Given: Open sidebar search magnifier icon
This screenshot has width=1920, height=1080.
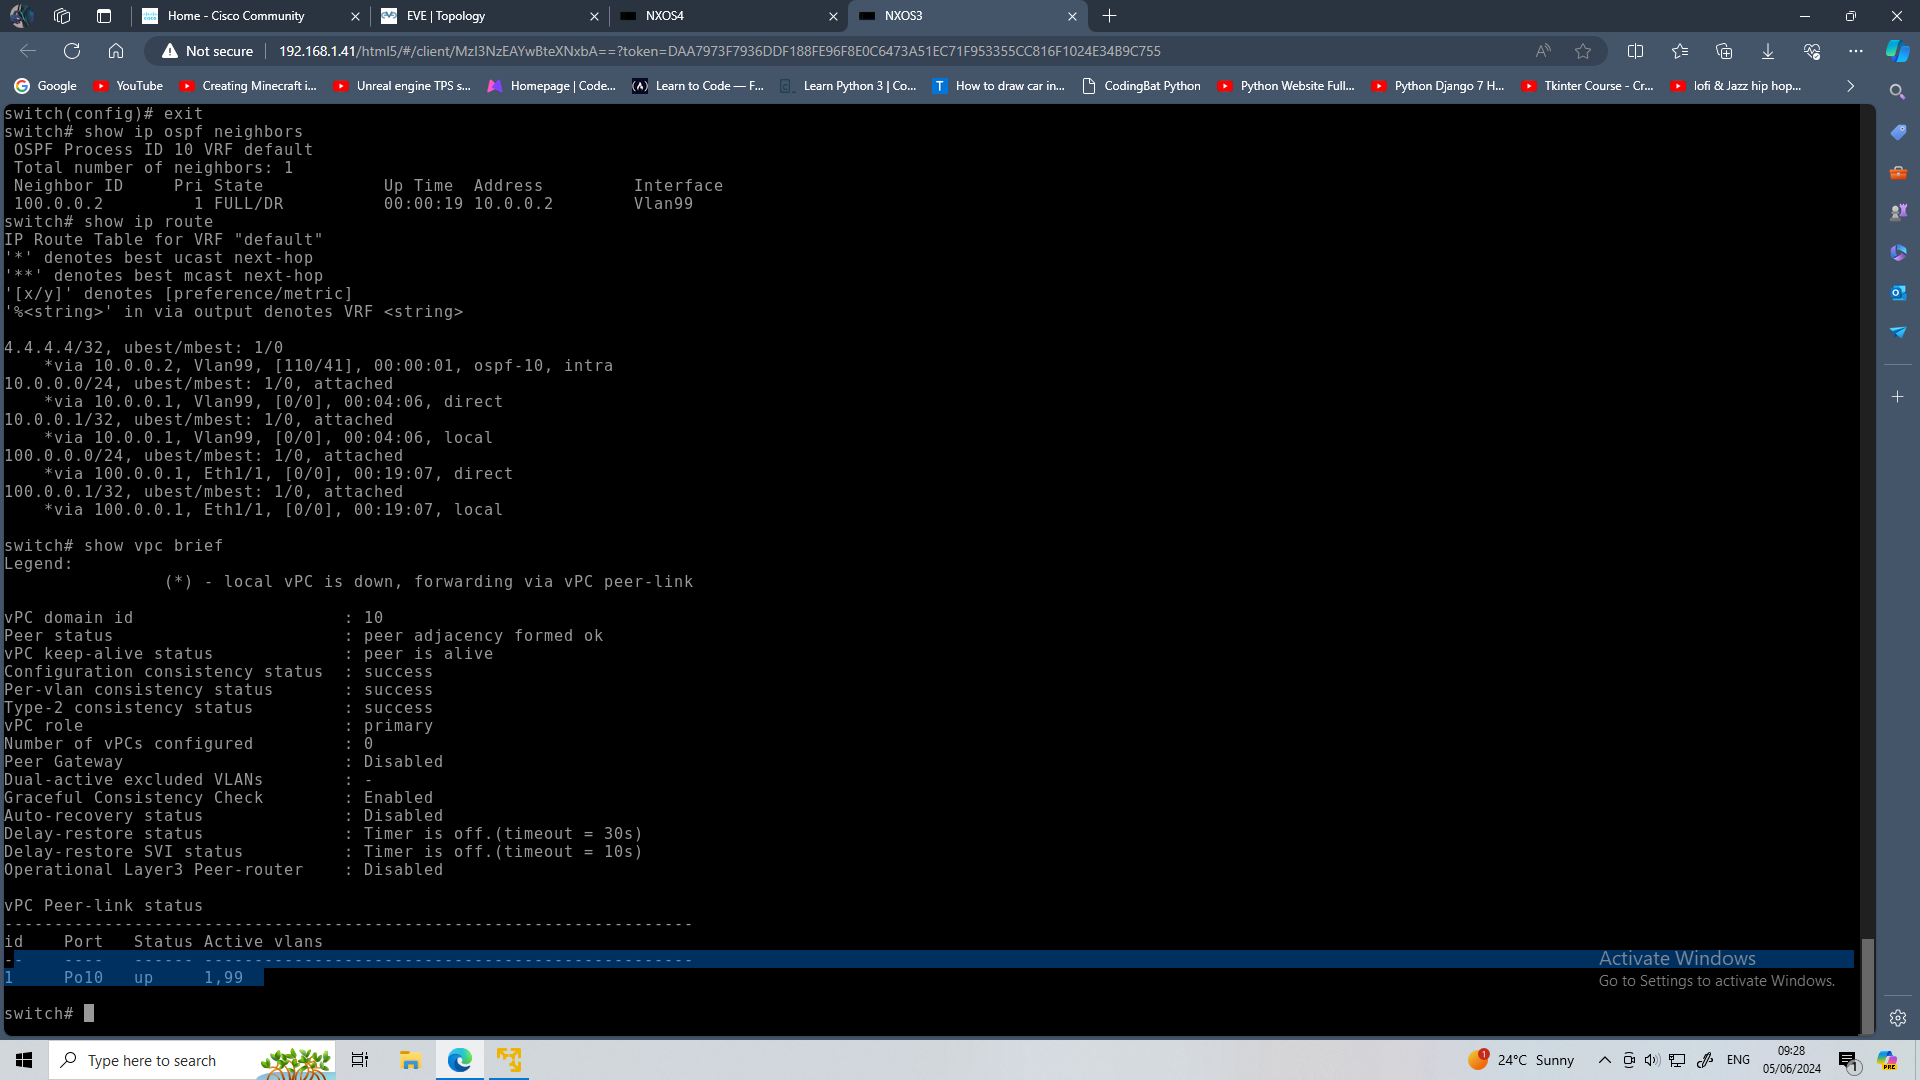Looking at the screenshot, I should coord(1897,92).
